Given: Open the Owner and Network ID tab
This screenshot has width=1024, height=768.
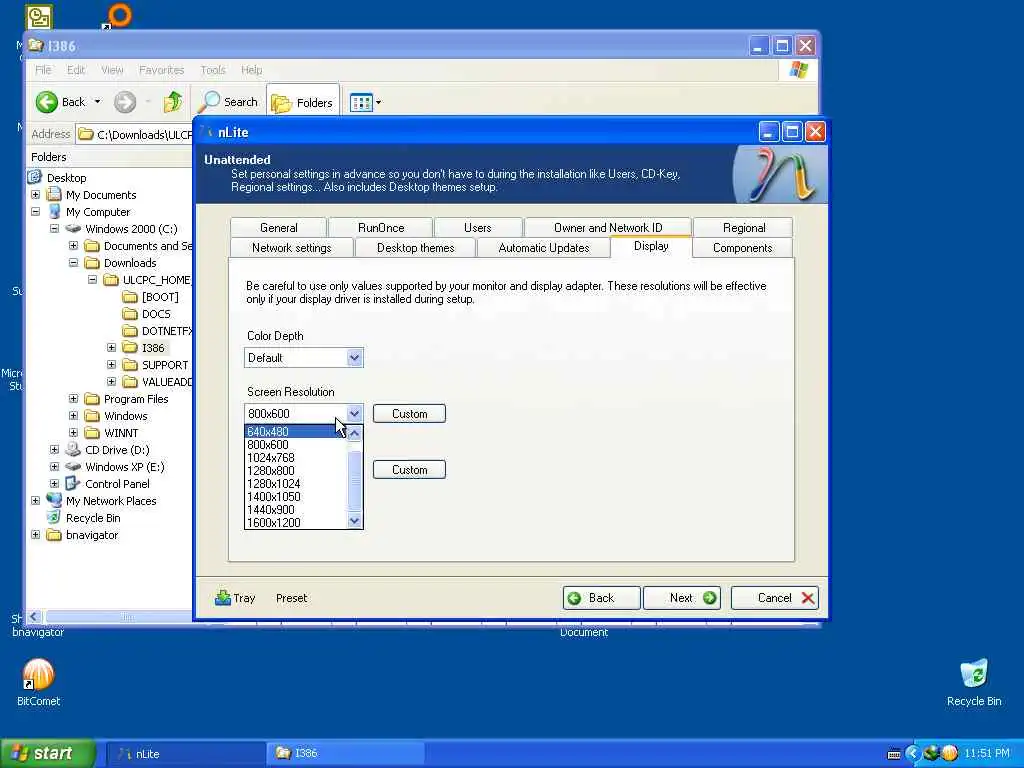Looking at the screenshot, I should (608, 227).
